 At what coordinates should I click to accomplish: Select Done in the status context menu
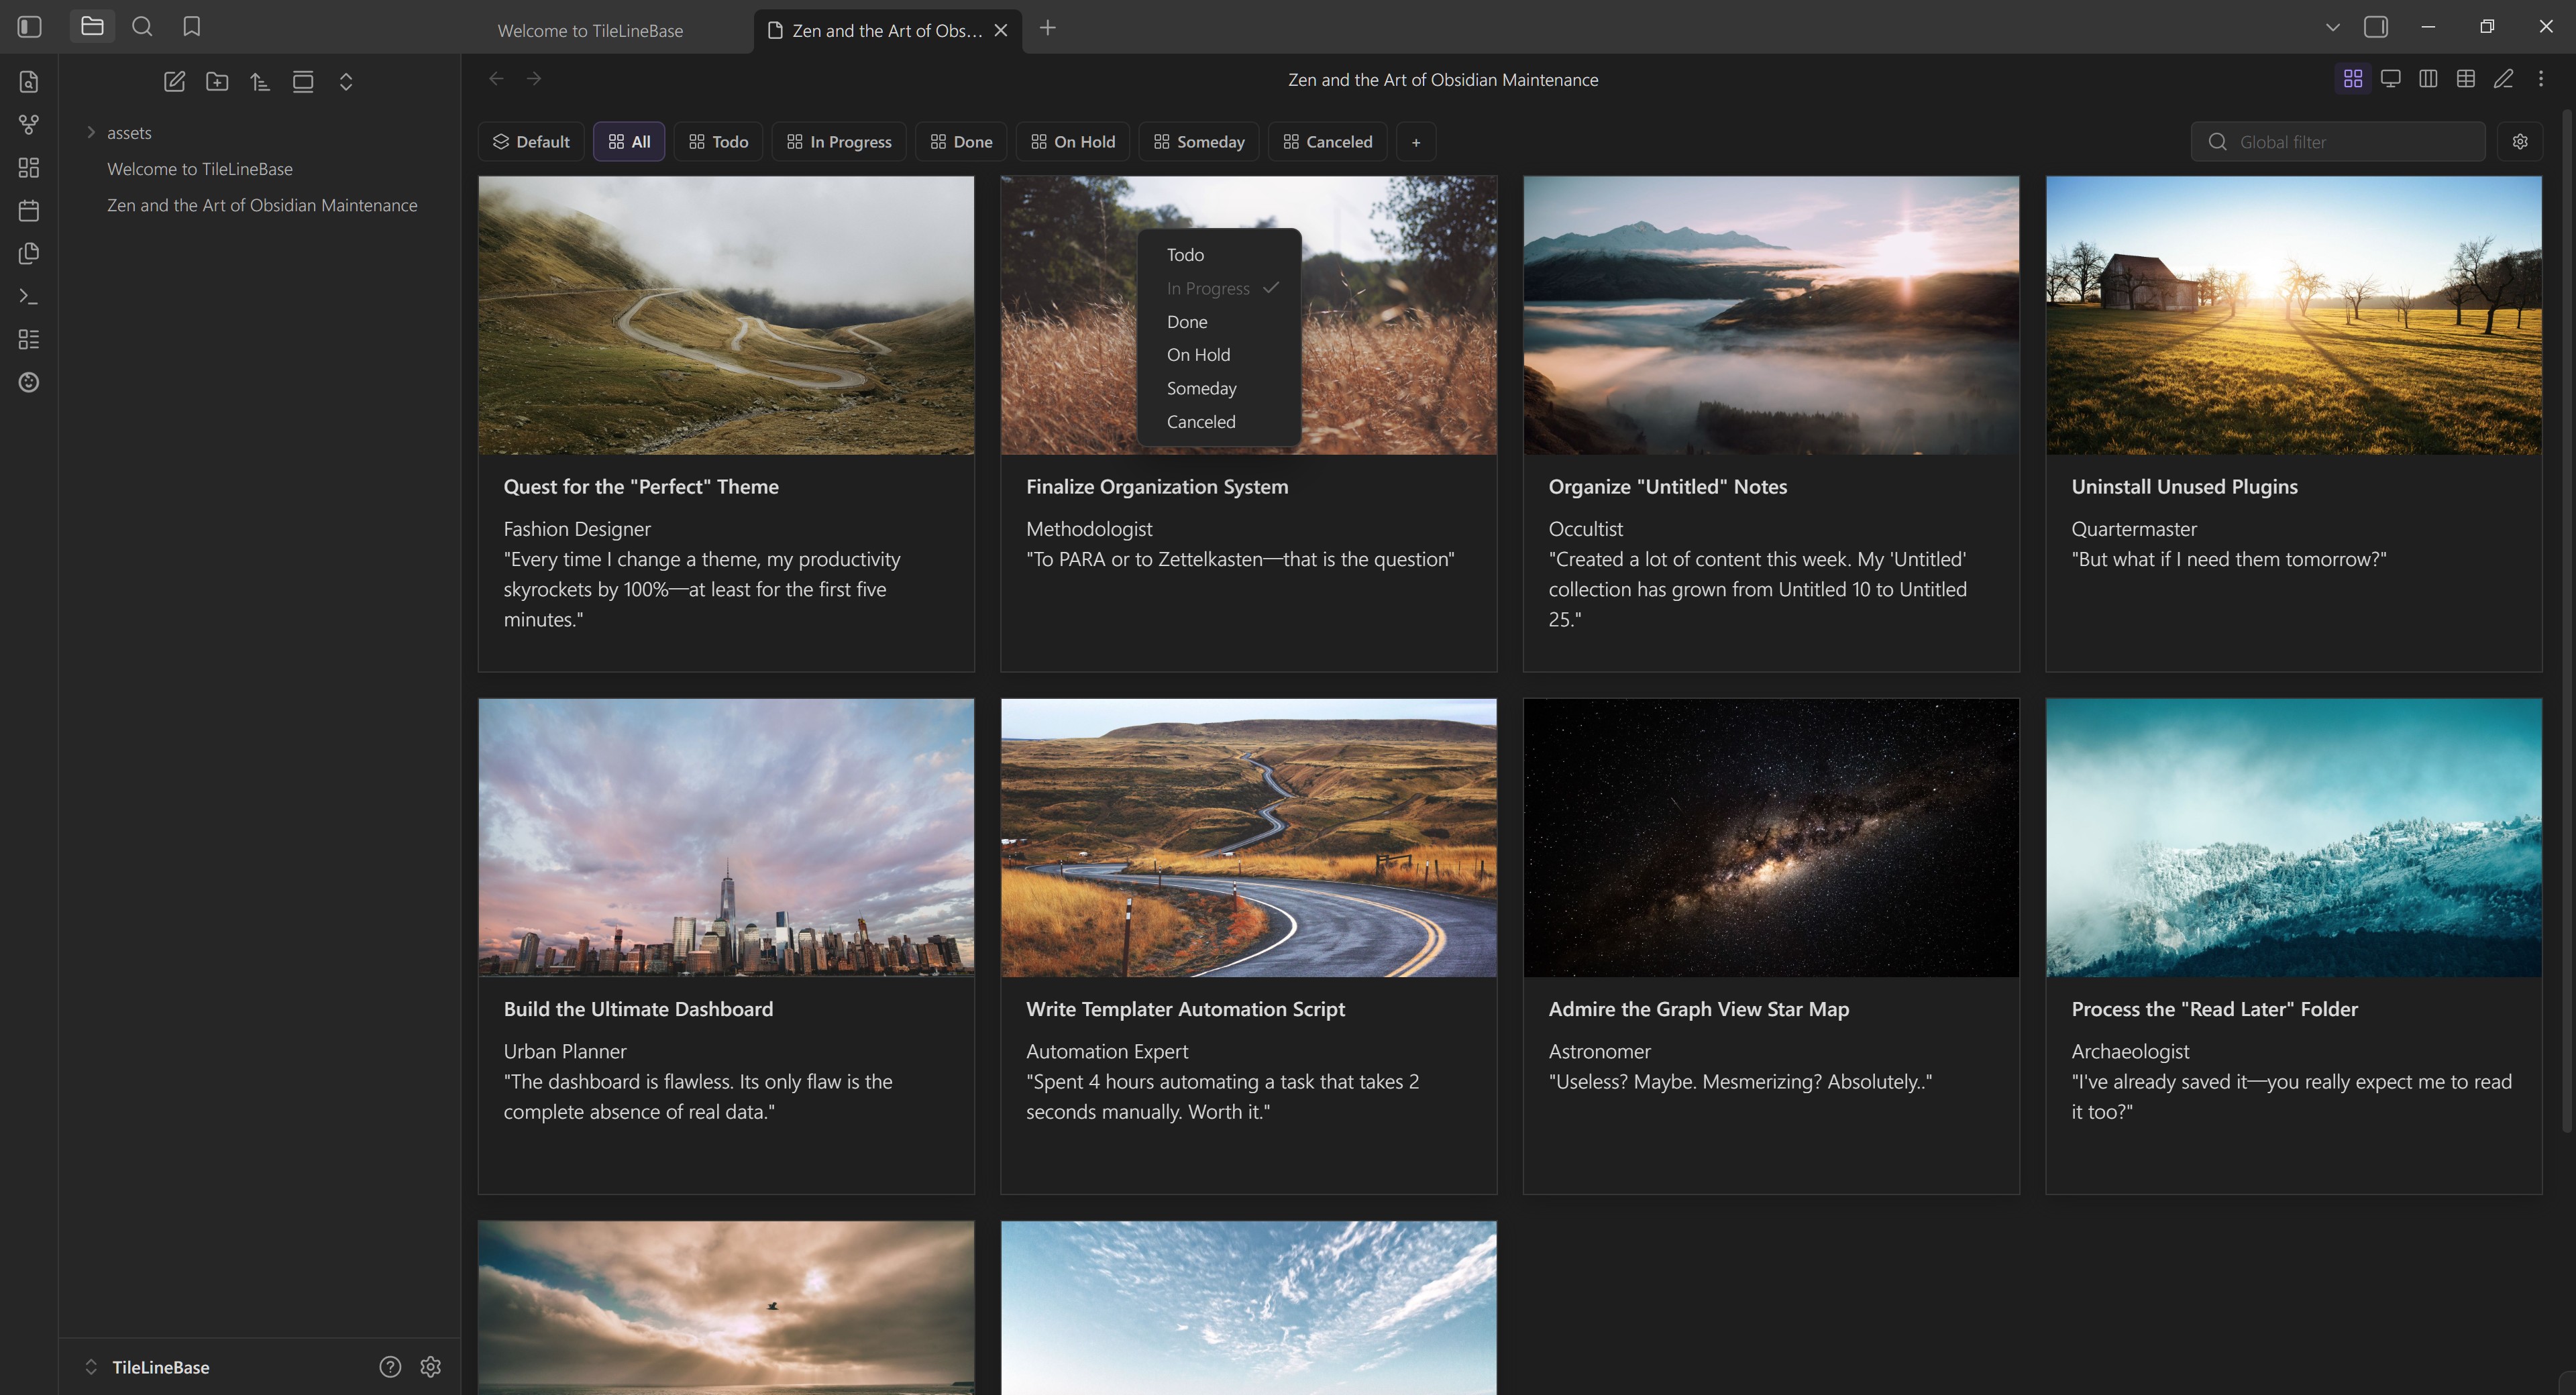click(1187, 321)
